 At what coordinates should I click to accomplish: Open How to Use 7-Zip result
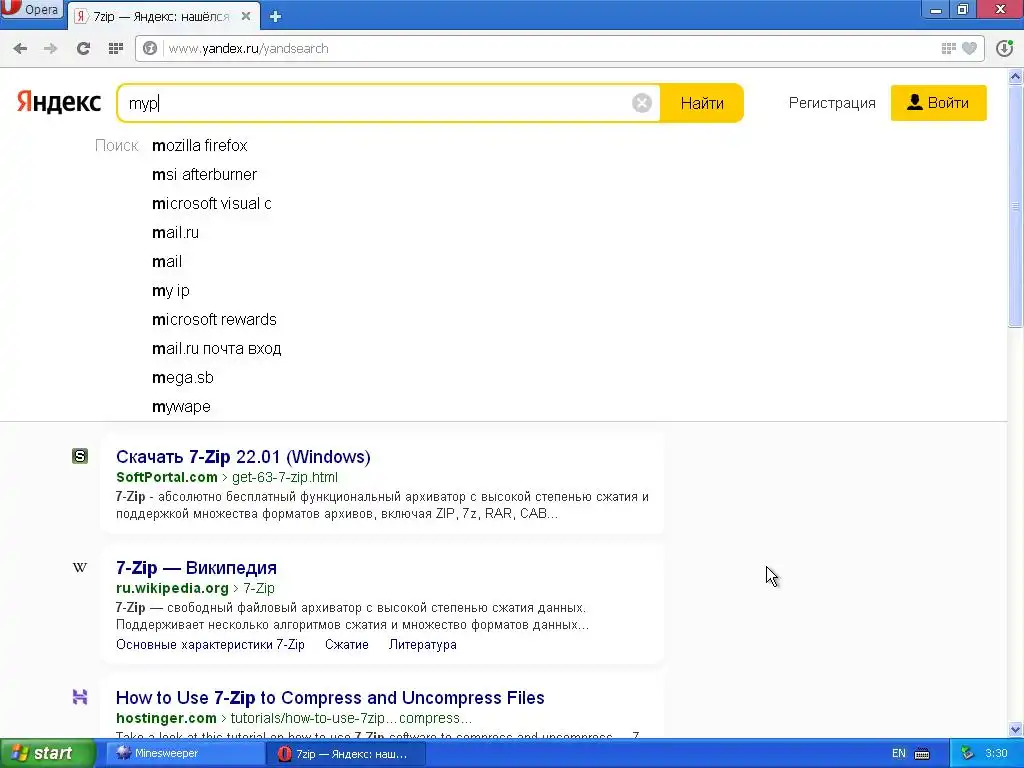330,697
